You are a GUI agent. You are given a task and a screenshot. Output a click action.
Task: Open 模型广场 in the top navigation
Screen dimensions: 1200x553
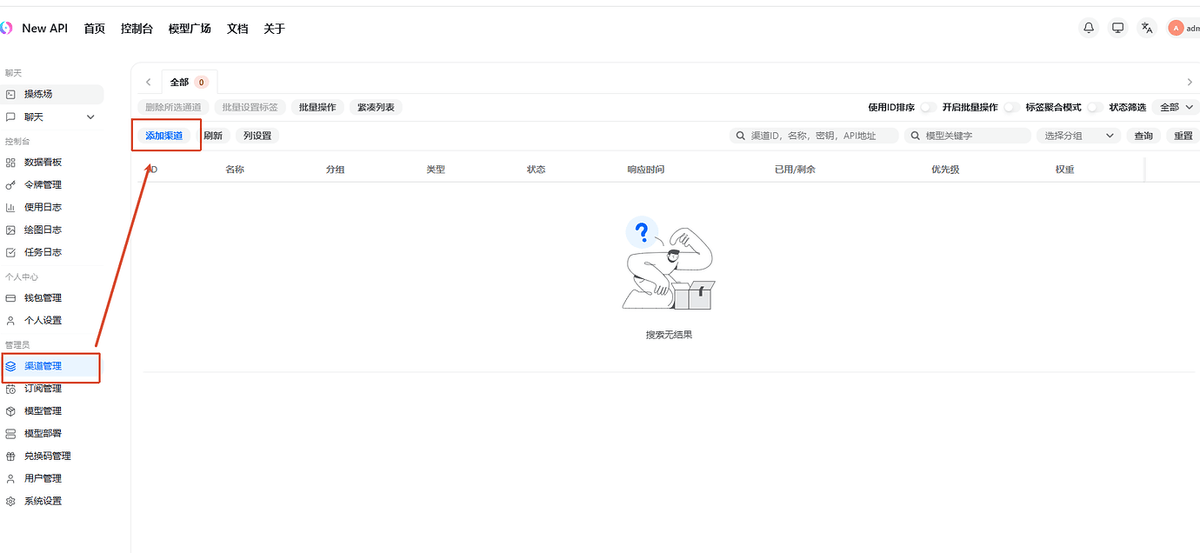190,28
